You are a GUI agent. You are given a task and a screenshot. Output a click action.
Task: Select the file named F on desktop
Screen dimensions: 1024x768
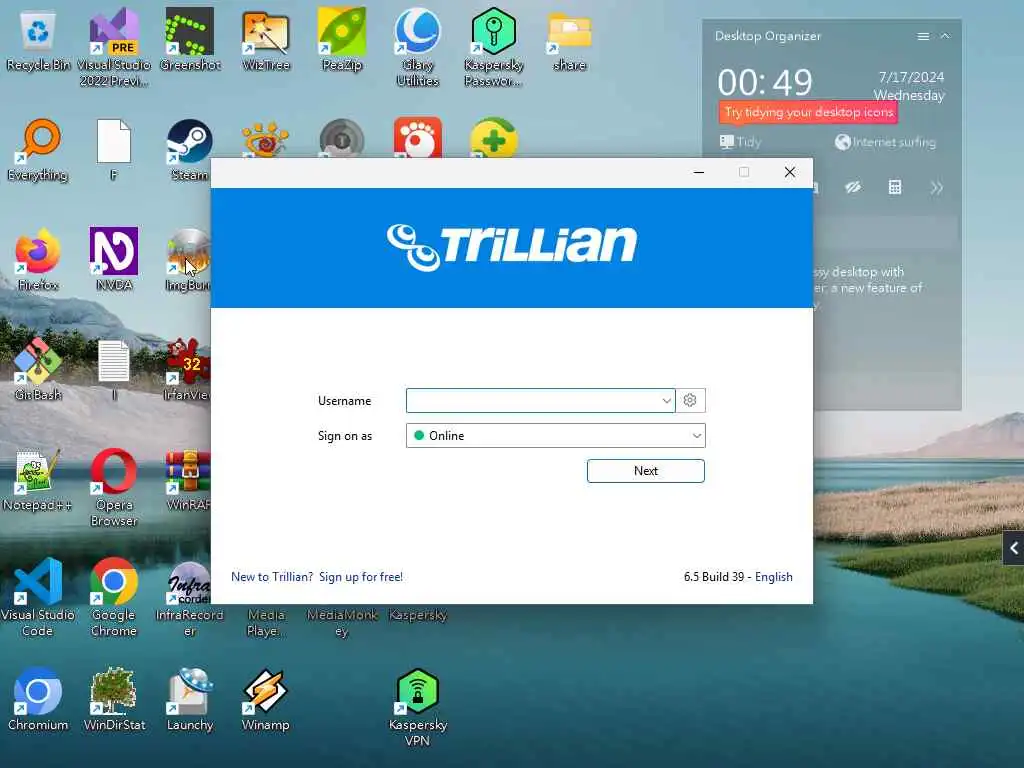coord(114,150)
